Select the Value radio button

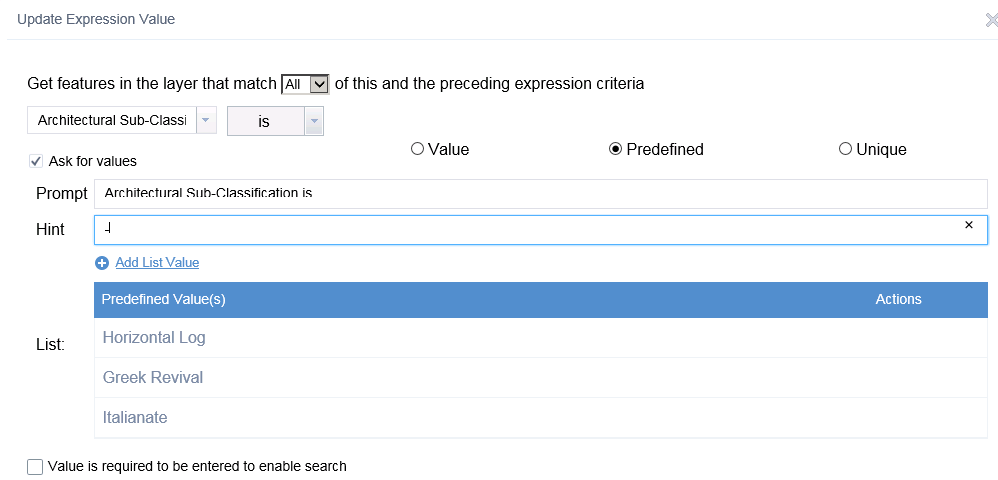417,149
